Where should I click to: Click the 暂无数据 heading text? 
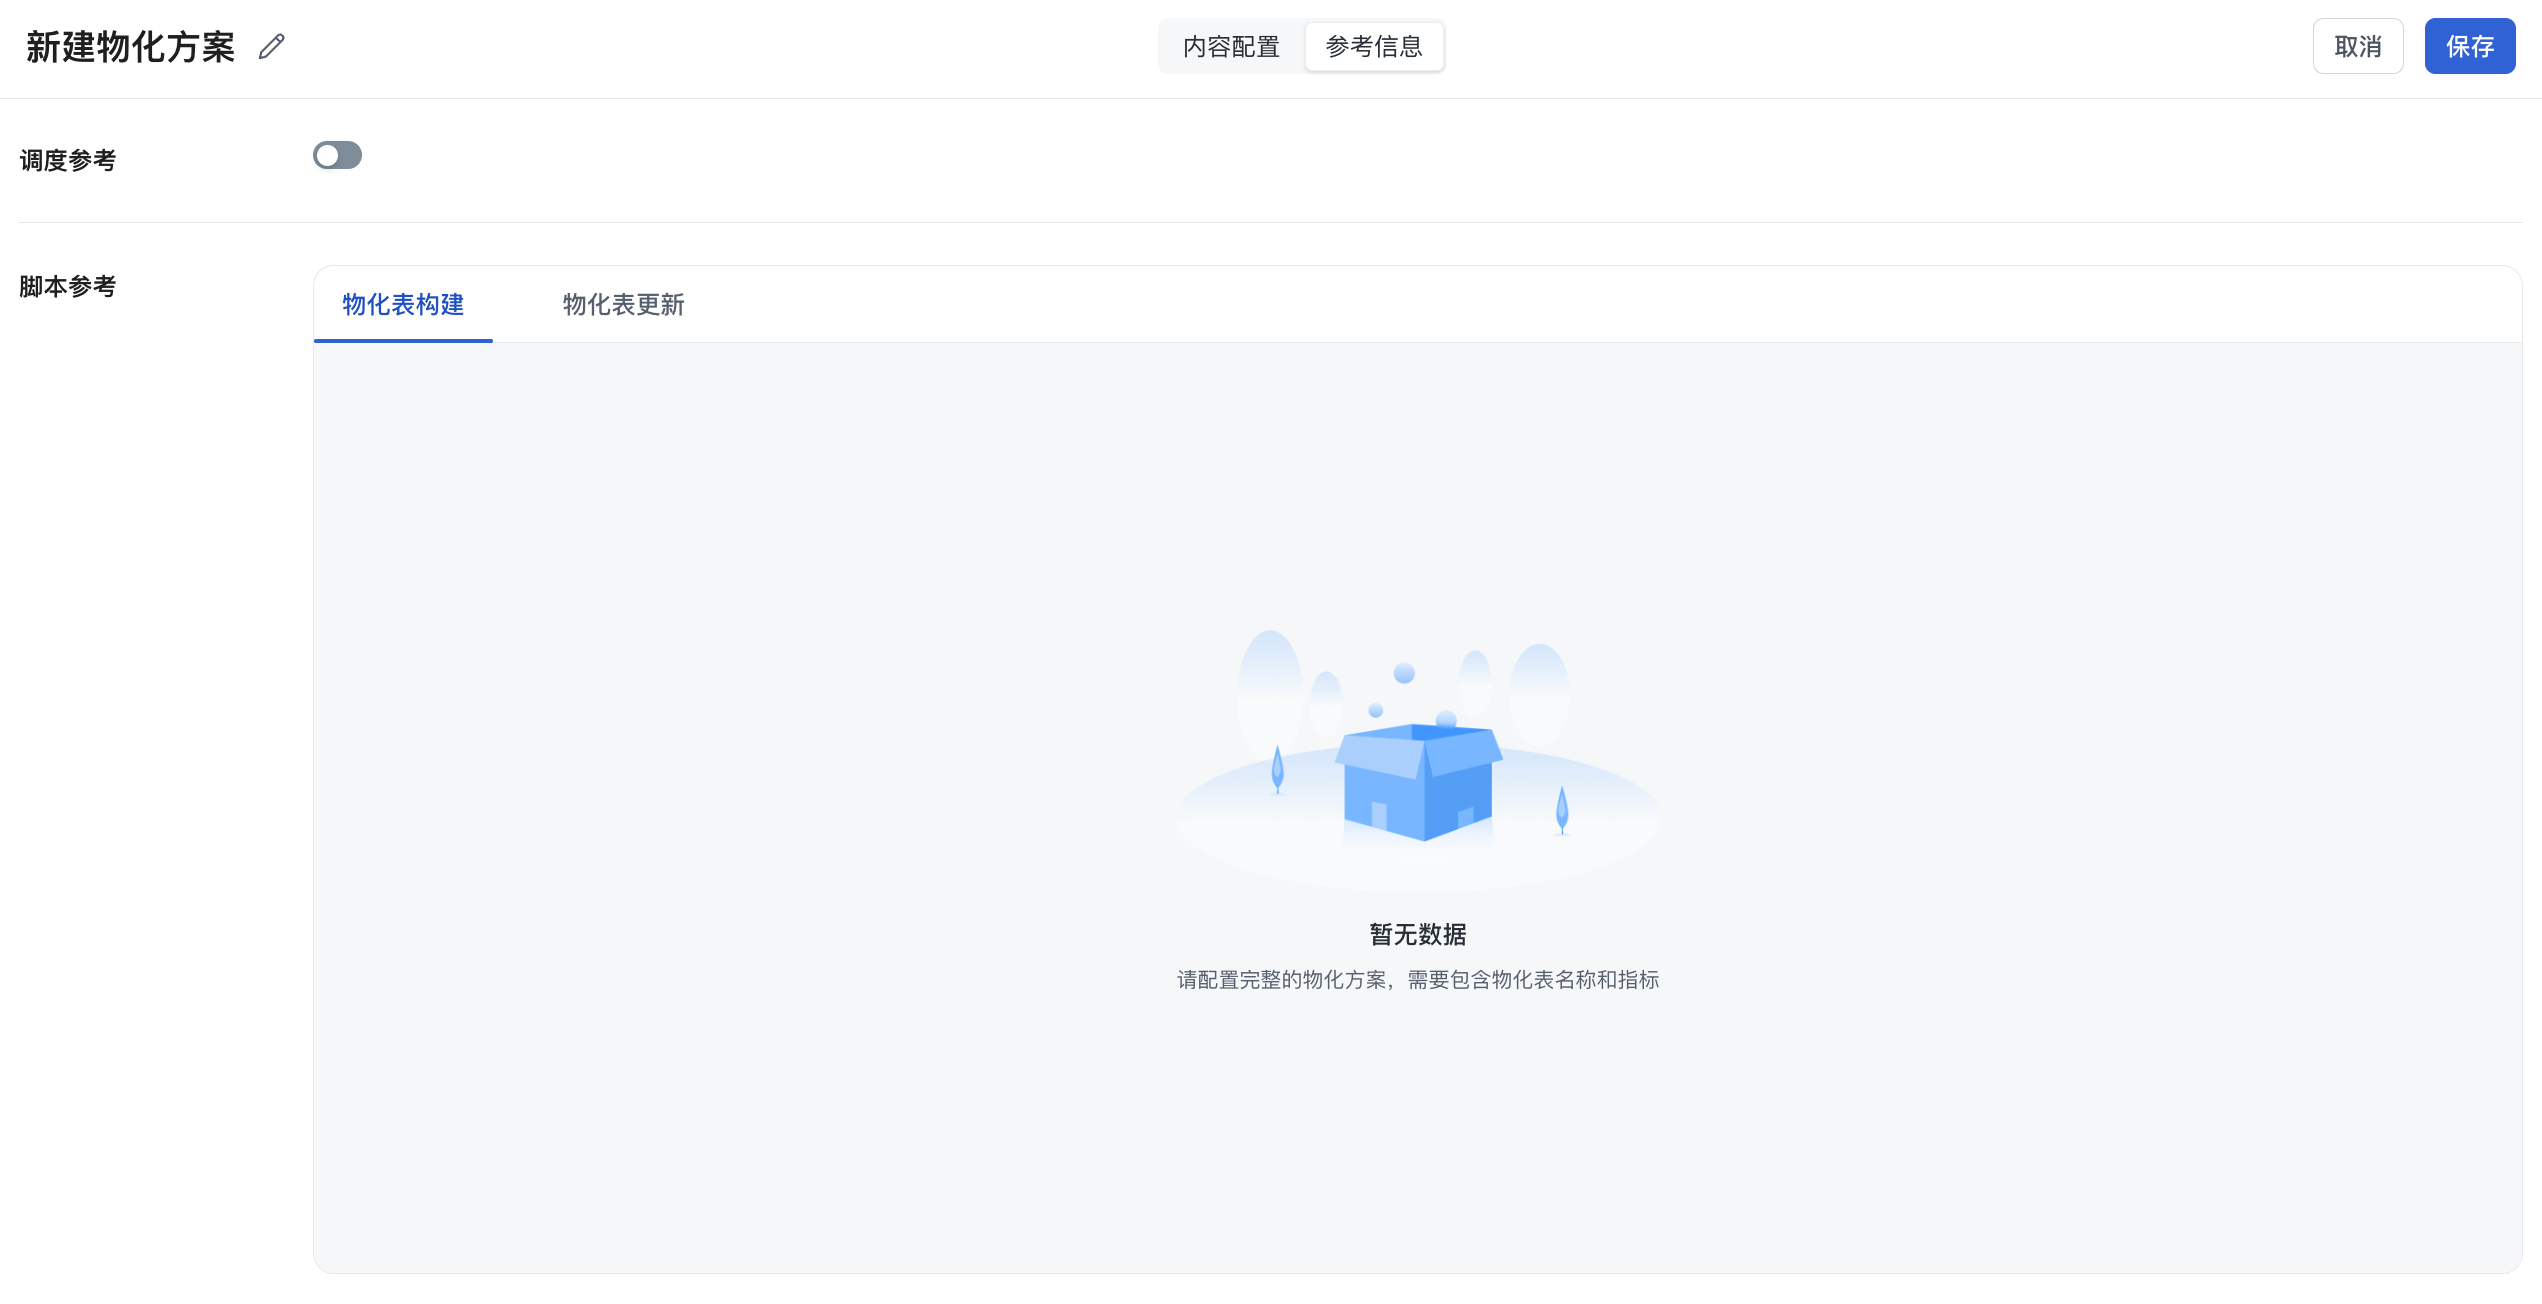(x=1417, y=934)
